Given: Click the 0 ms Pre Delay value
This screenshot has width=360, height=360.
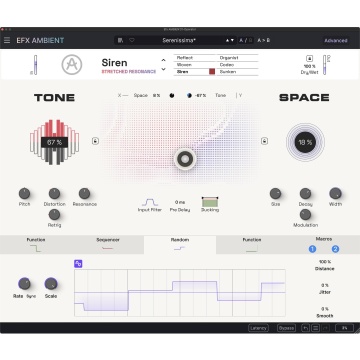Looking at the screenshot, I should pyautogui.click(x=180, y=202).
